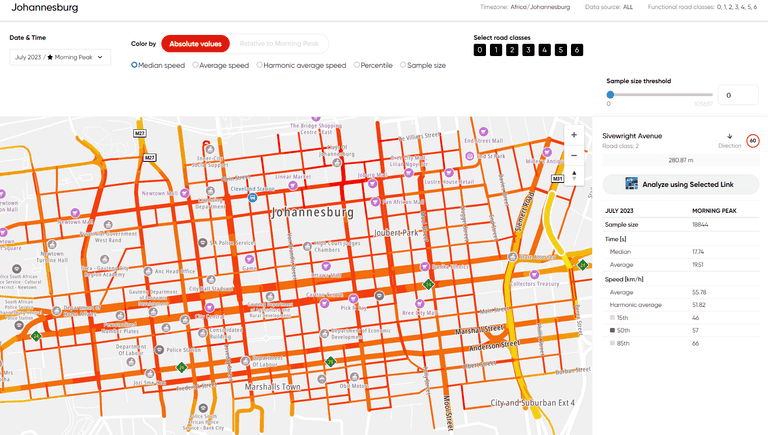768x435 pixels.
Task: Click Analyze using Selected Link button
Action: [x=680, y=184]
